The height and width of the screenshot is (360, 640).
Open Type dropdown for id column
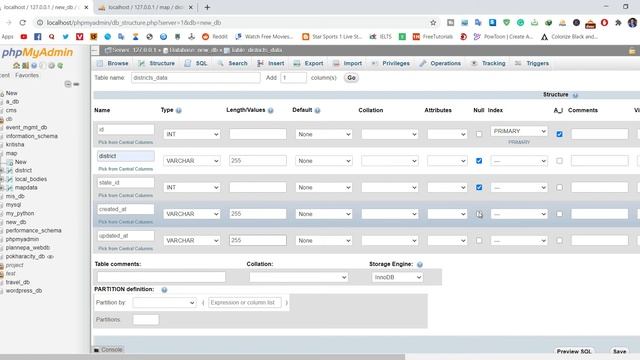pyautogui.click(x=192, y=134)
